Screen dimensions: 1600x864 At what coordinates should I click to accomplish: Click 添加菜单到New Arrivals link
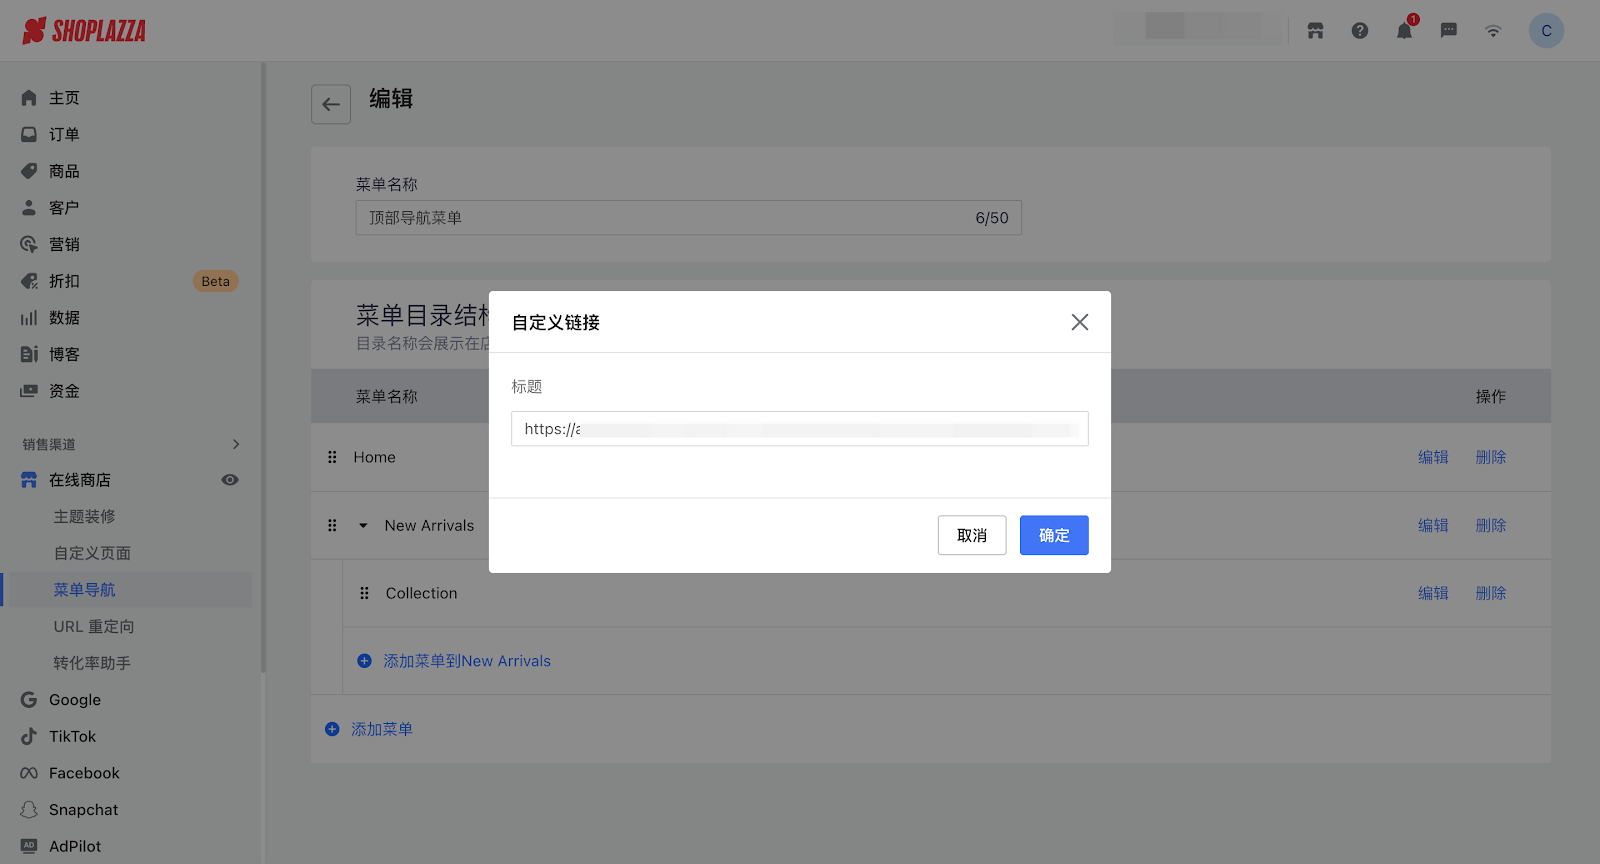coord(466,661)
